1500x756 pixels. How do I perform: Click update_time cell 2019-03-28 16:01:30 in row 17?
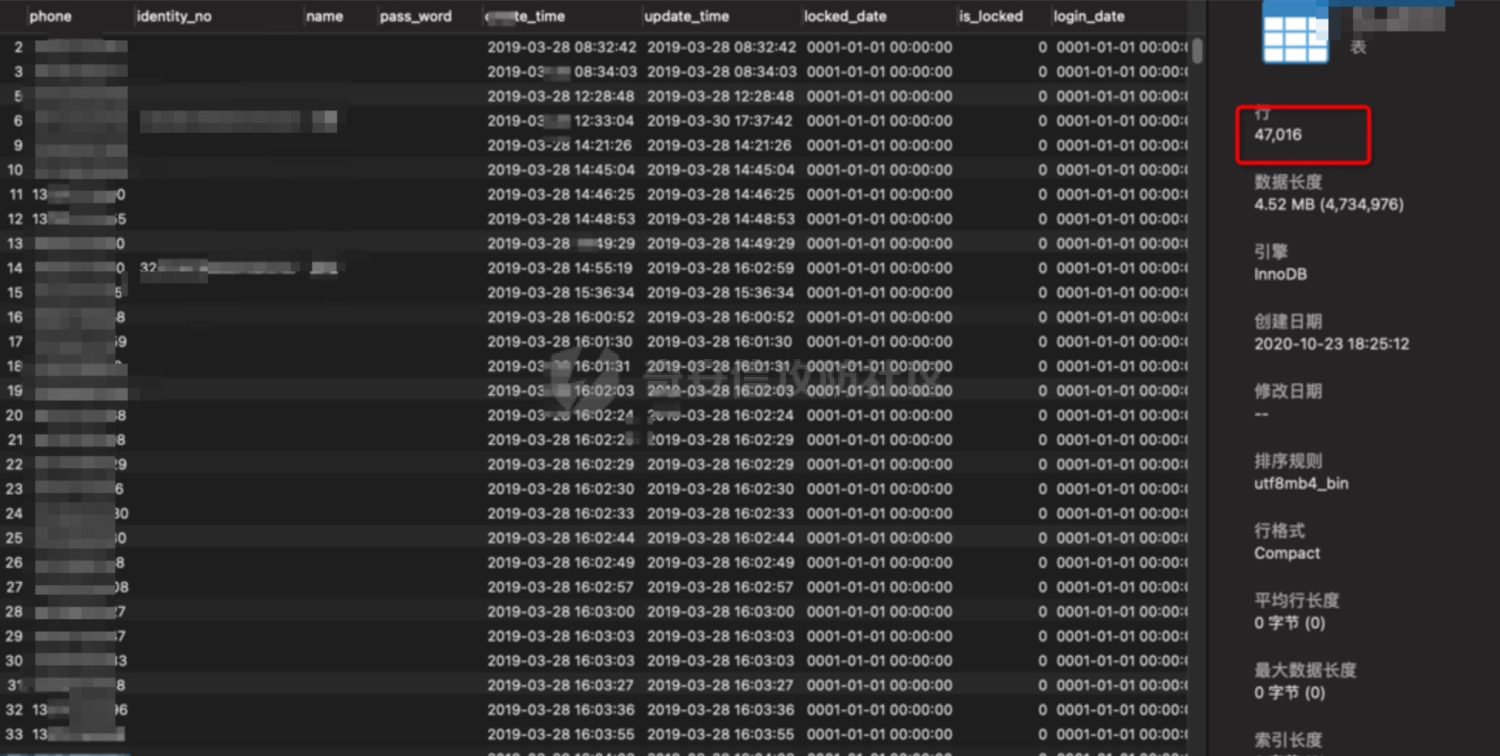[720, 342]
